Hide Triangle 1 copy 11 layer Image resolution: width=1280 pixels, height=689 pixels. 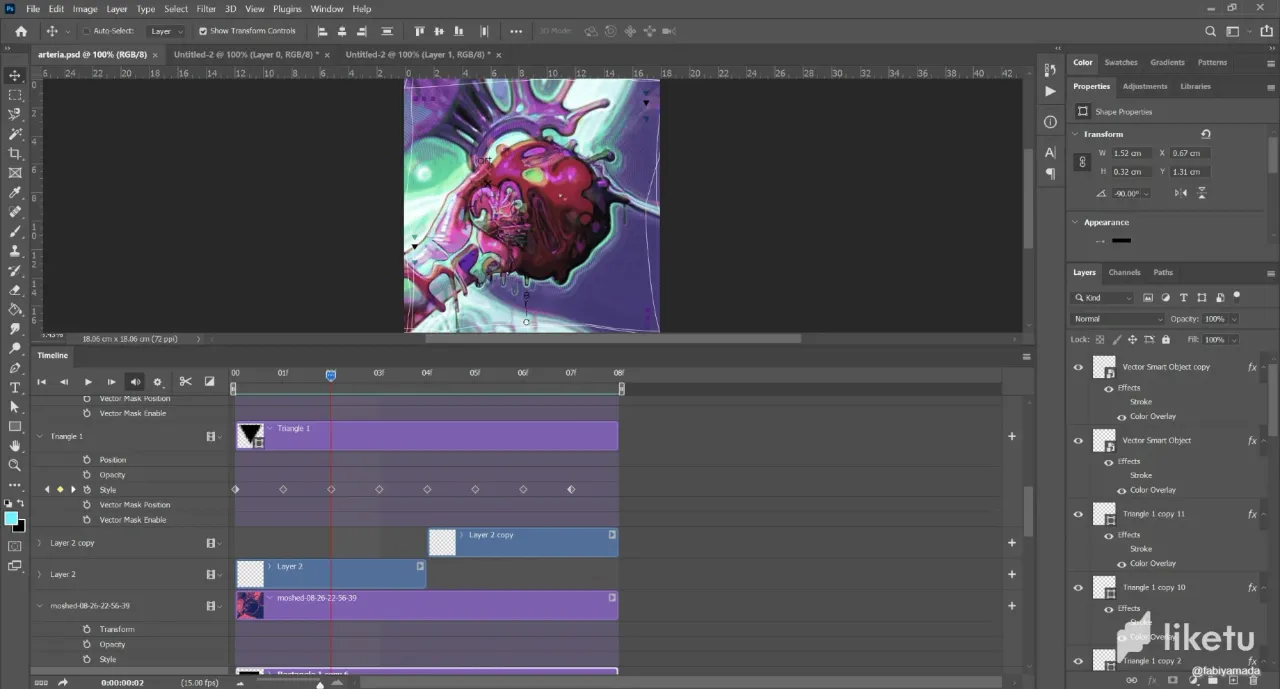(x=1078, y=514)
